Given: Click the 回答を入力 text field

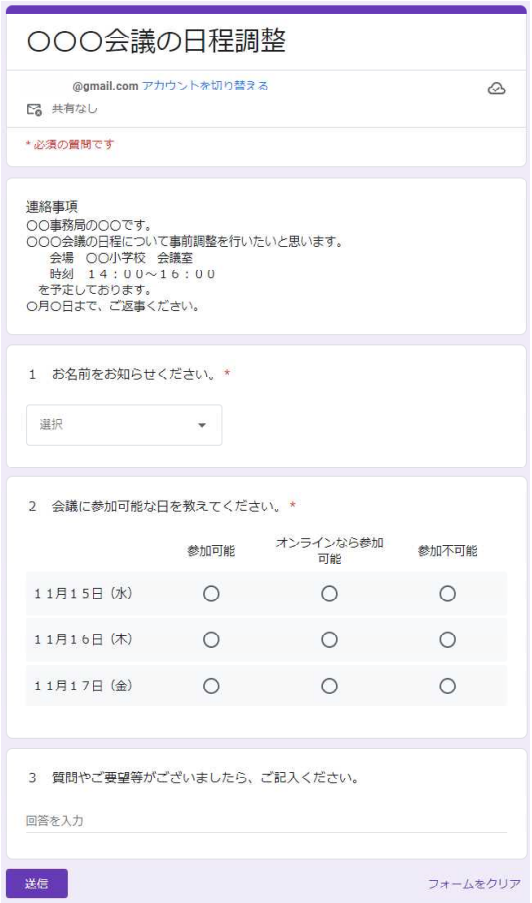Looking at the screenshot, I should tap(266, 821).
